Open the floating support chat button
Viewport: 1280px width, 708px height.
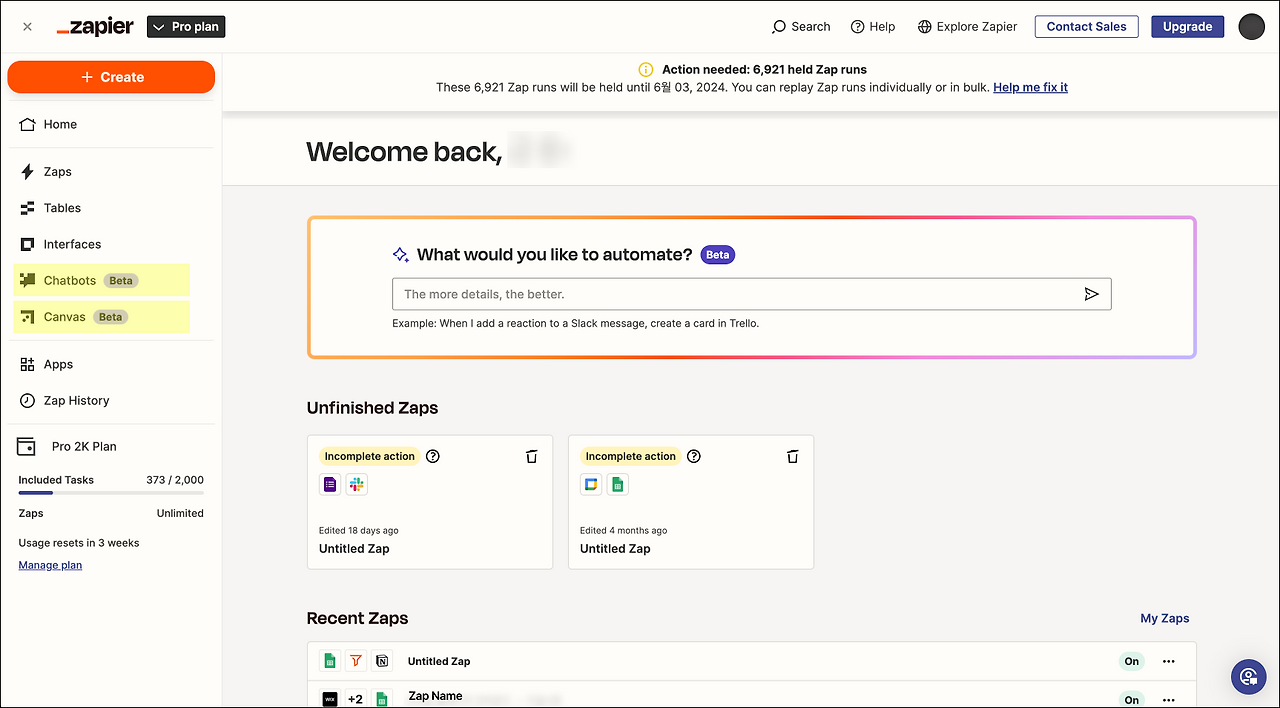(1248, 677)
